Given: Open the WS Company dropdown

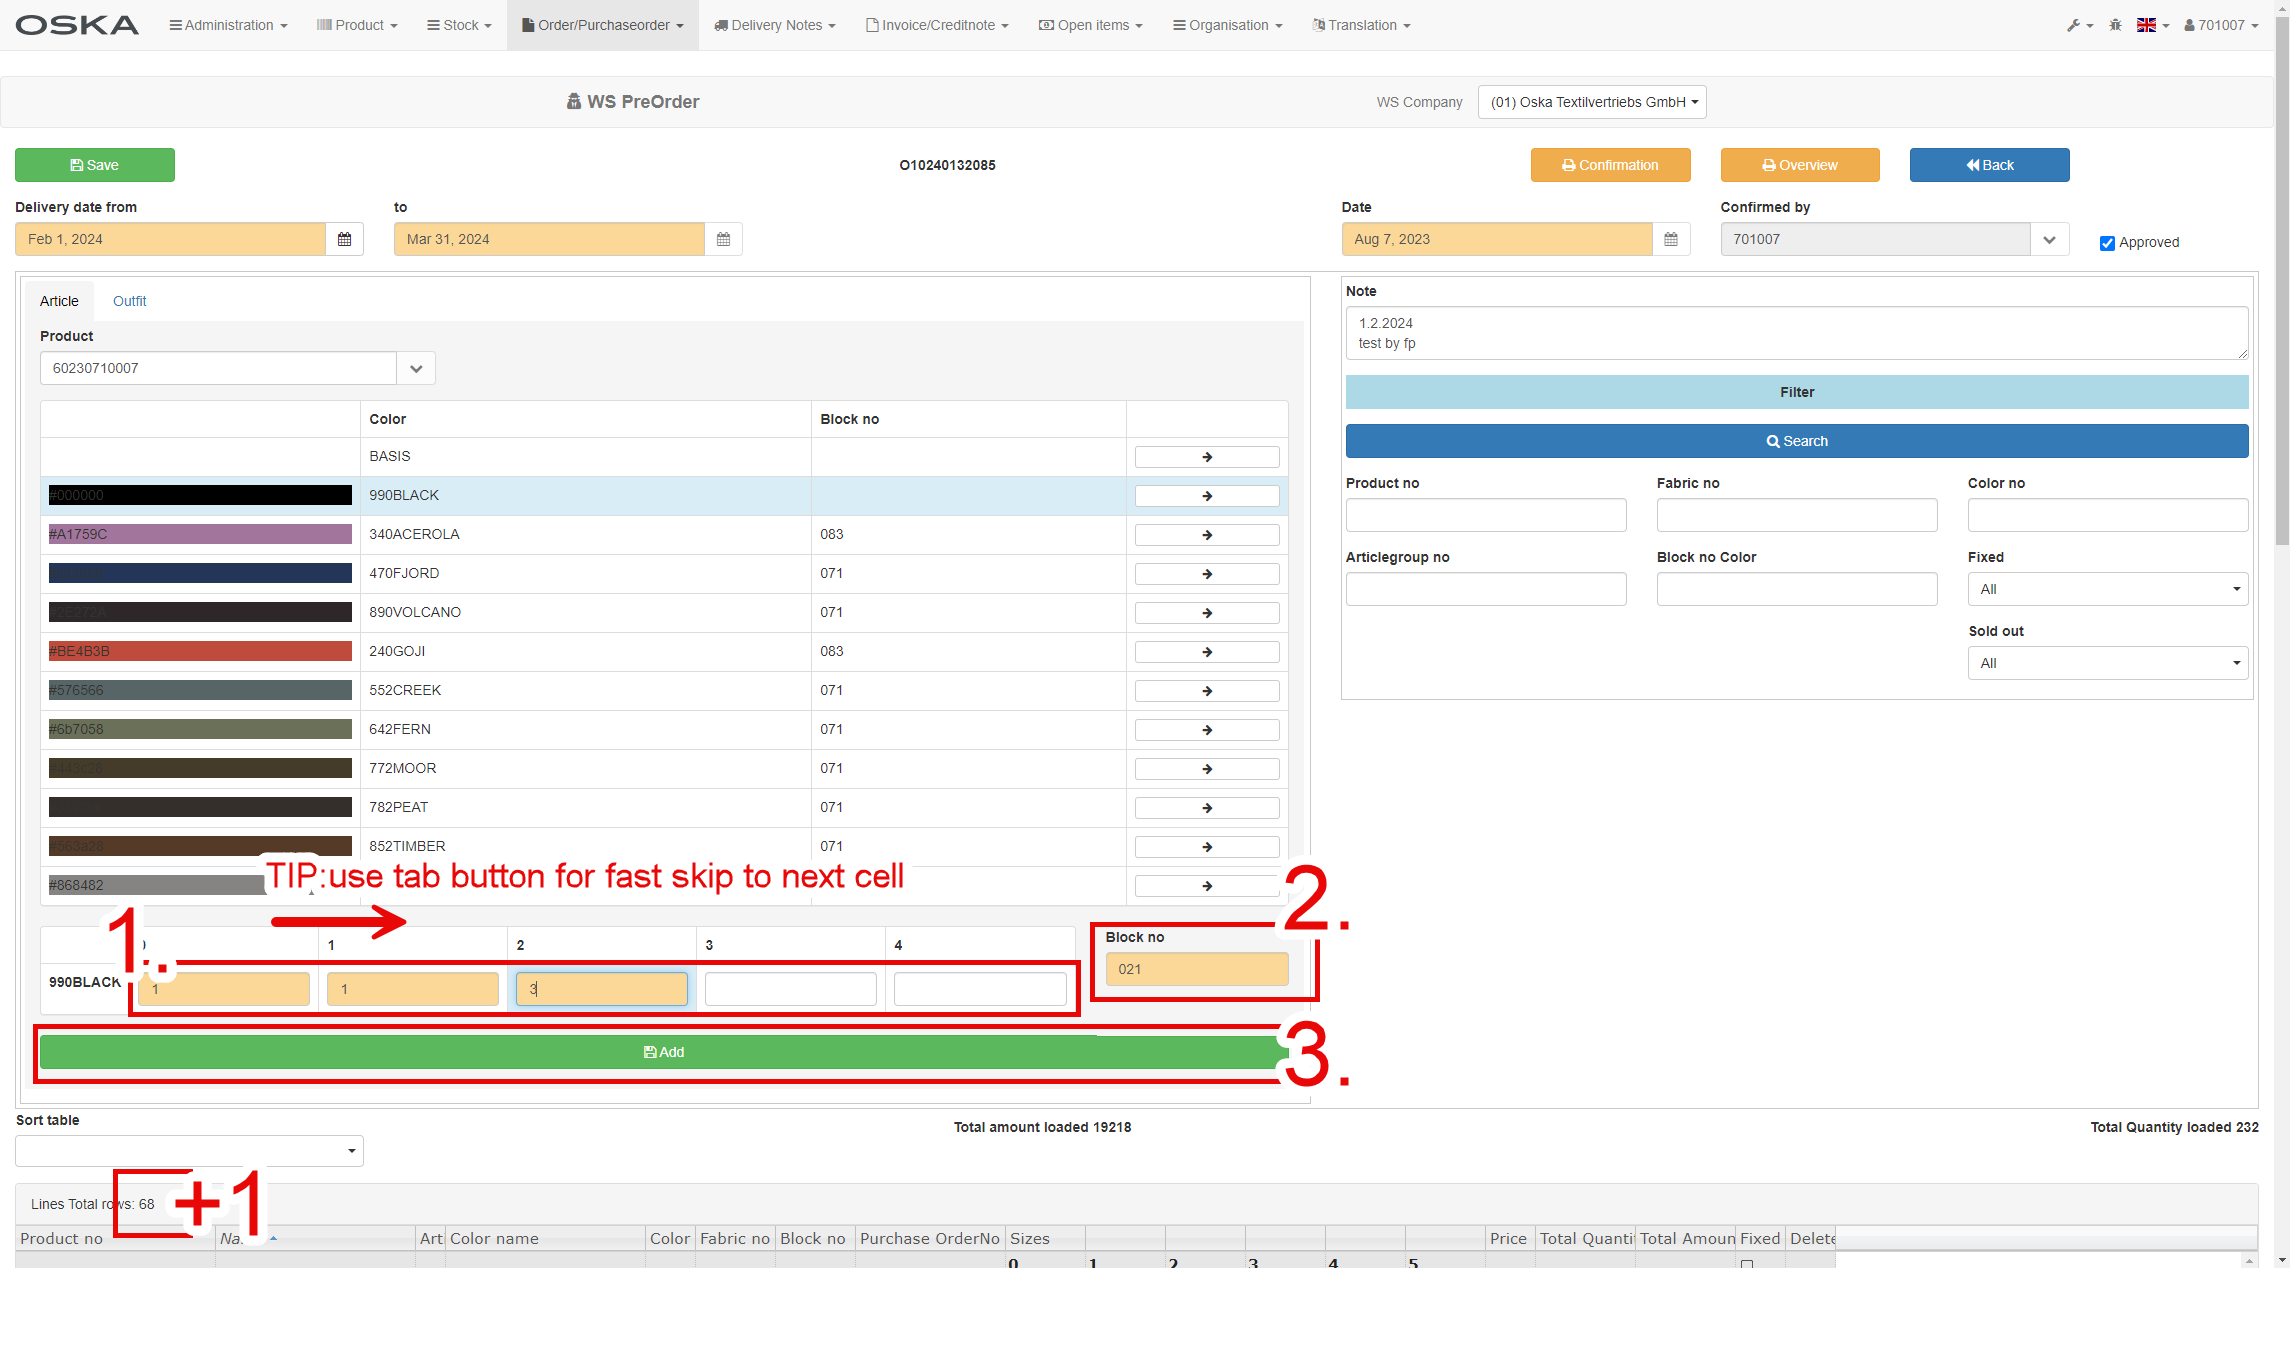Looking at the screenshot, I should click(1592, 102).
